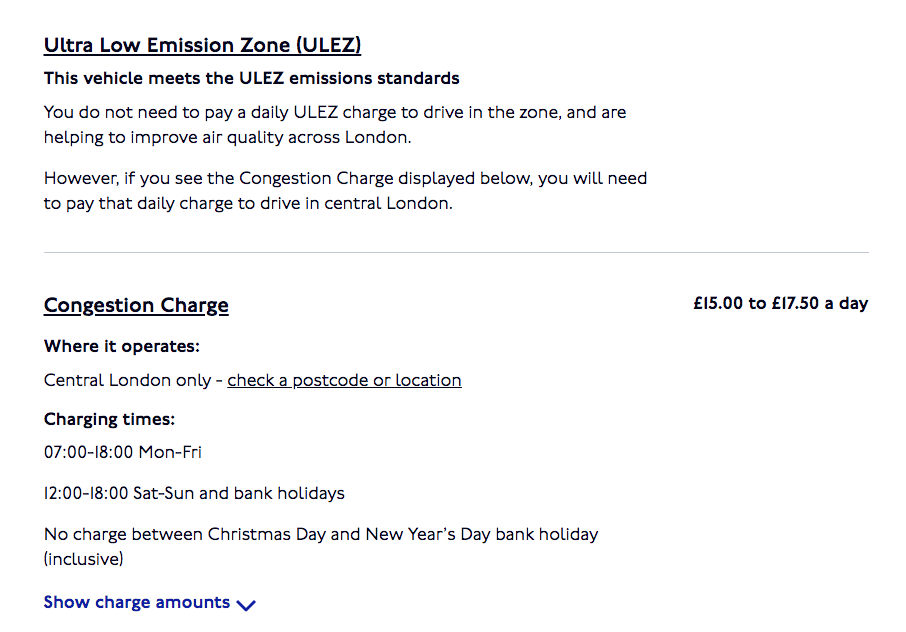Click the Charging times label
The width and height of the screenshot is (906, 632).
point(109,419)
